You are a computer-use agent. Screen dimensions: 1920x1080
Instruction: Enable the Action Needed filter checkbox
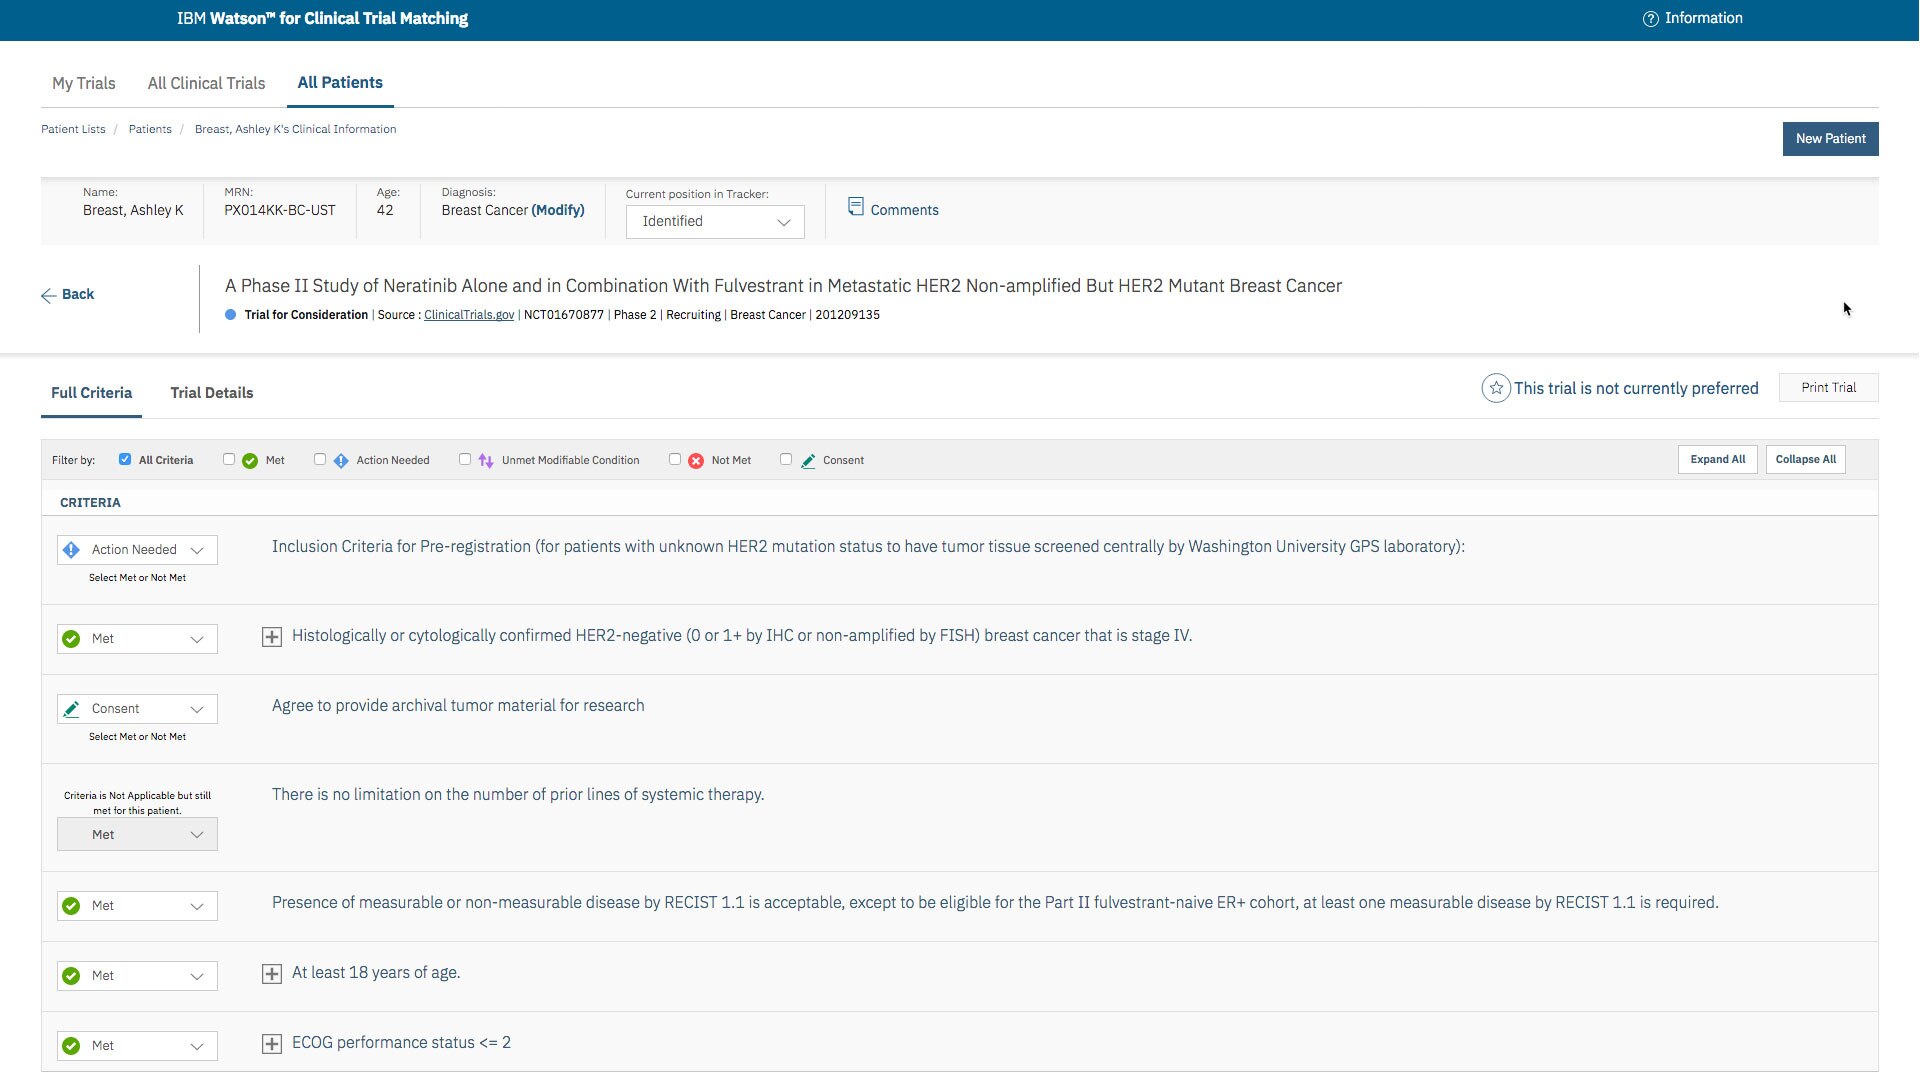click(x=320, y=459)
